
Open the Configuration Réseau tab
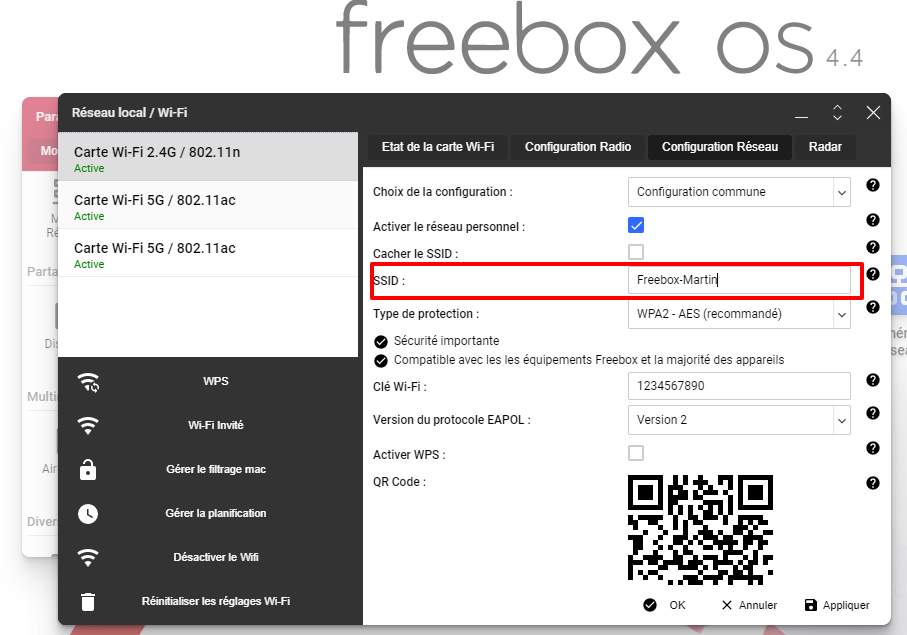pos(720,147)
